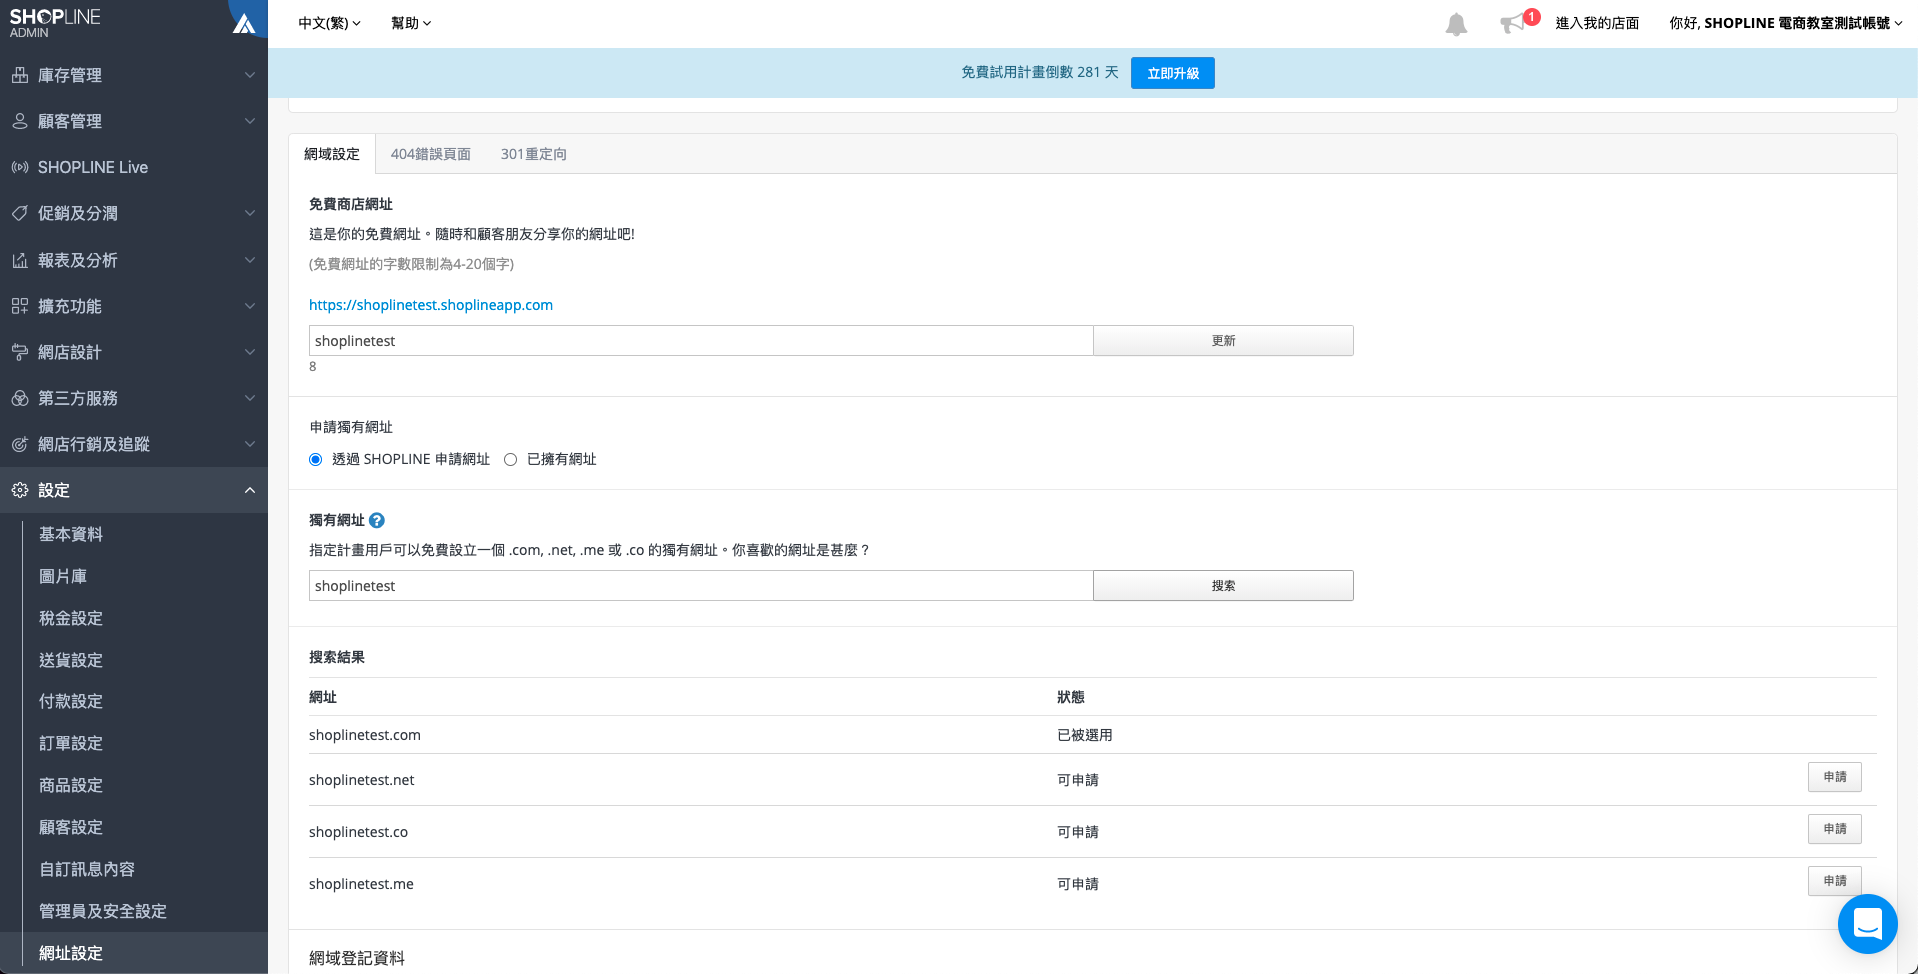This screenshot has height=974, width=1918.
Task: Switch to the 網域設定 tab
Action: tap(332, 154)
